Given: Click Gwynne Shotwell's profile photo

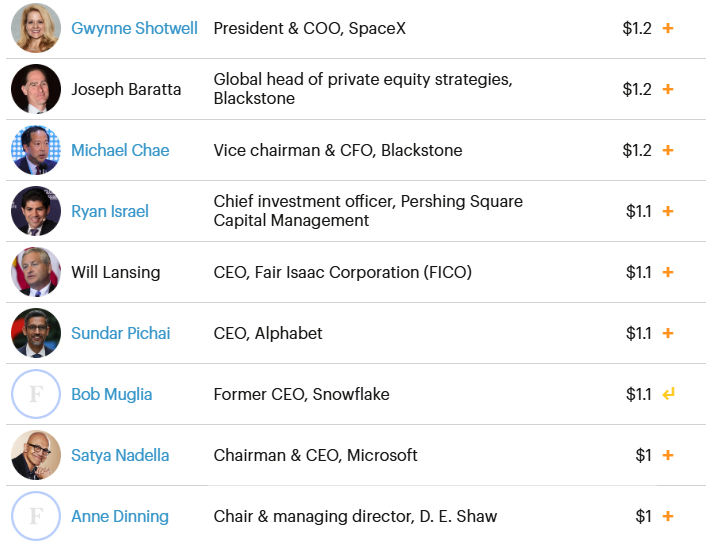Looking at the screenshot, I should [36, 28].
